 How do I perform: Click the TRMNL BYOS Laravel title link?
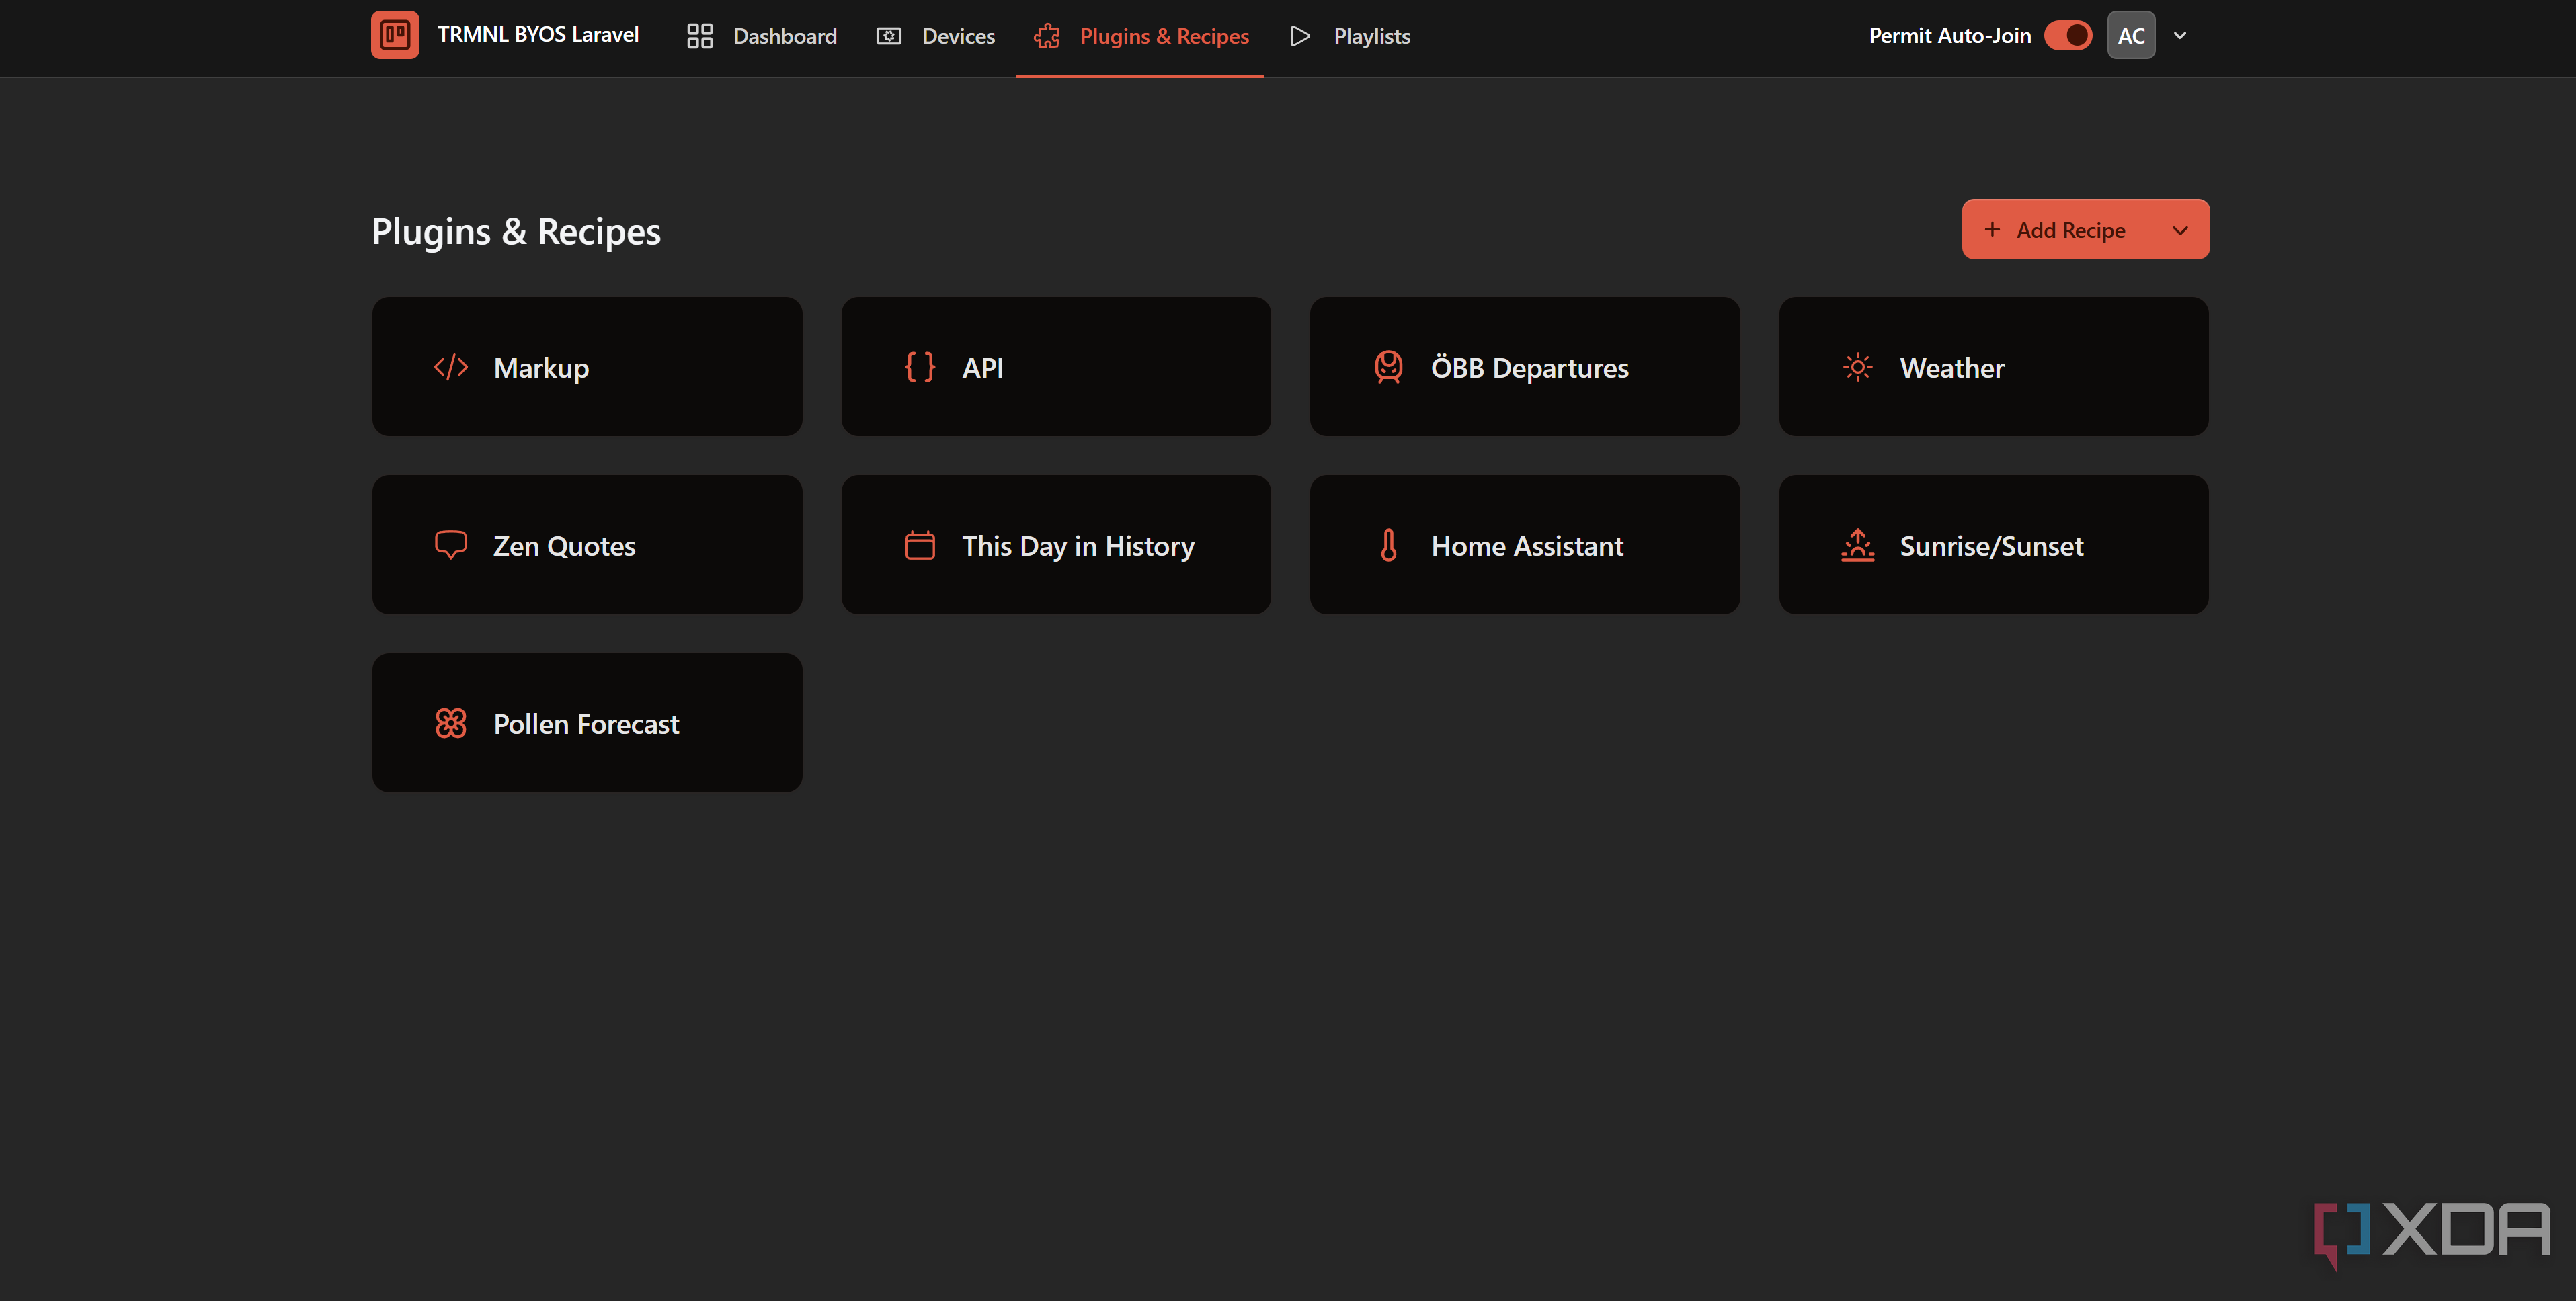coord(538,35)
